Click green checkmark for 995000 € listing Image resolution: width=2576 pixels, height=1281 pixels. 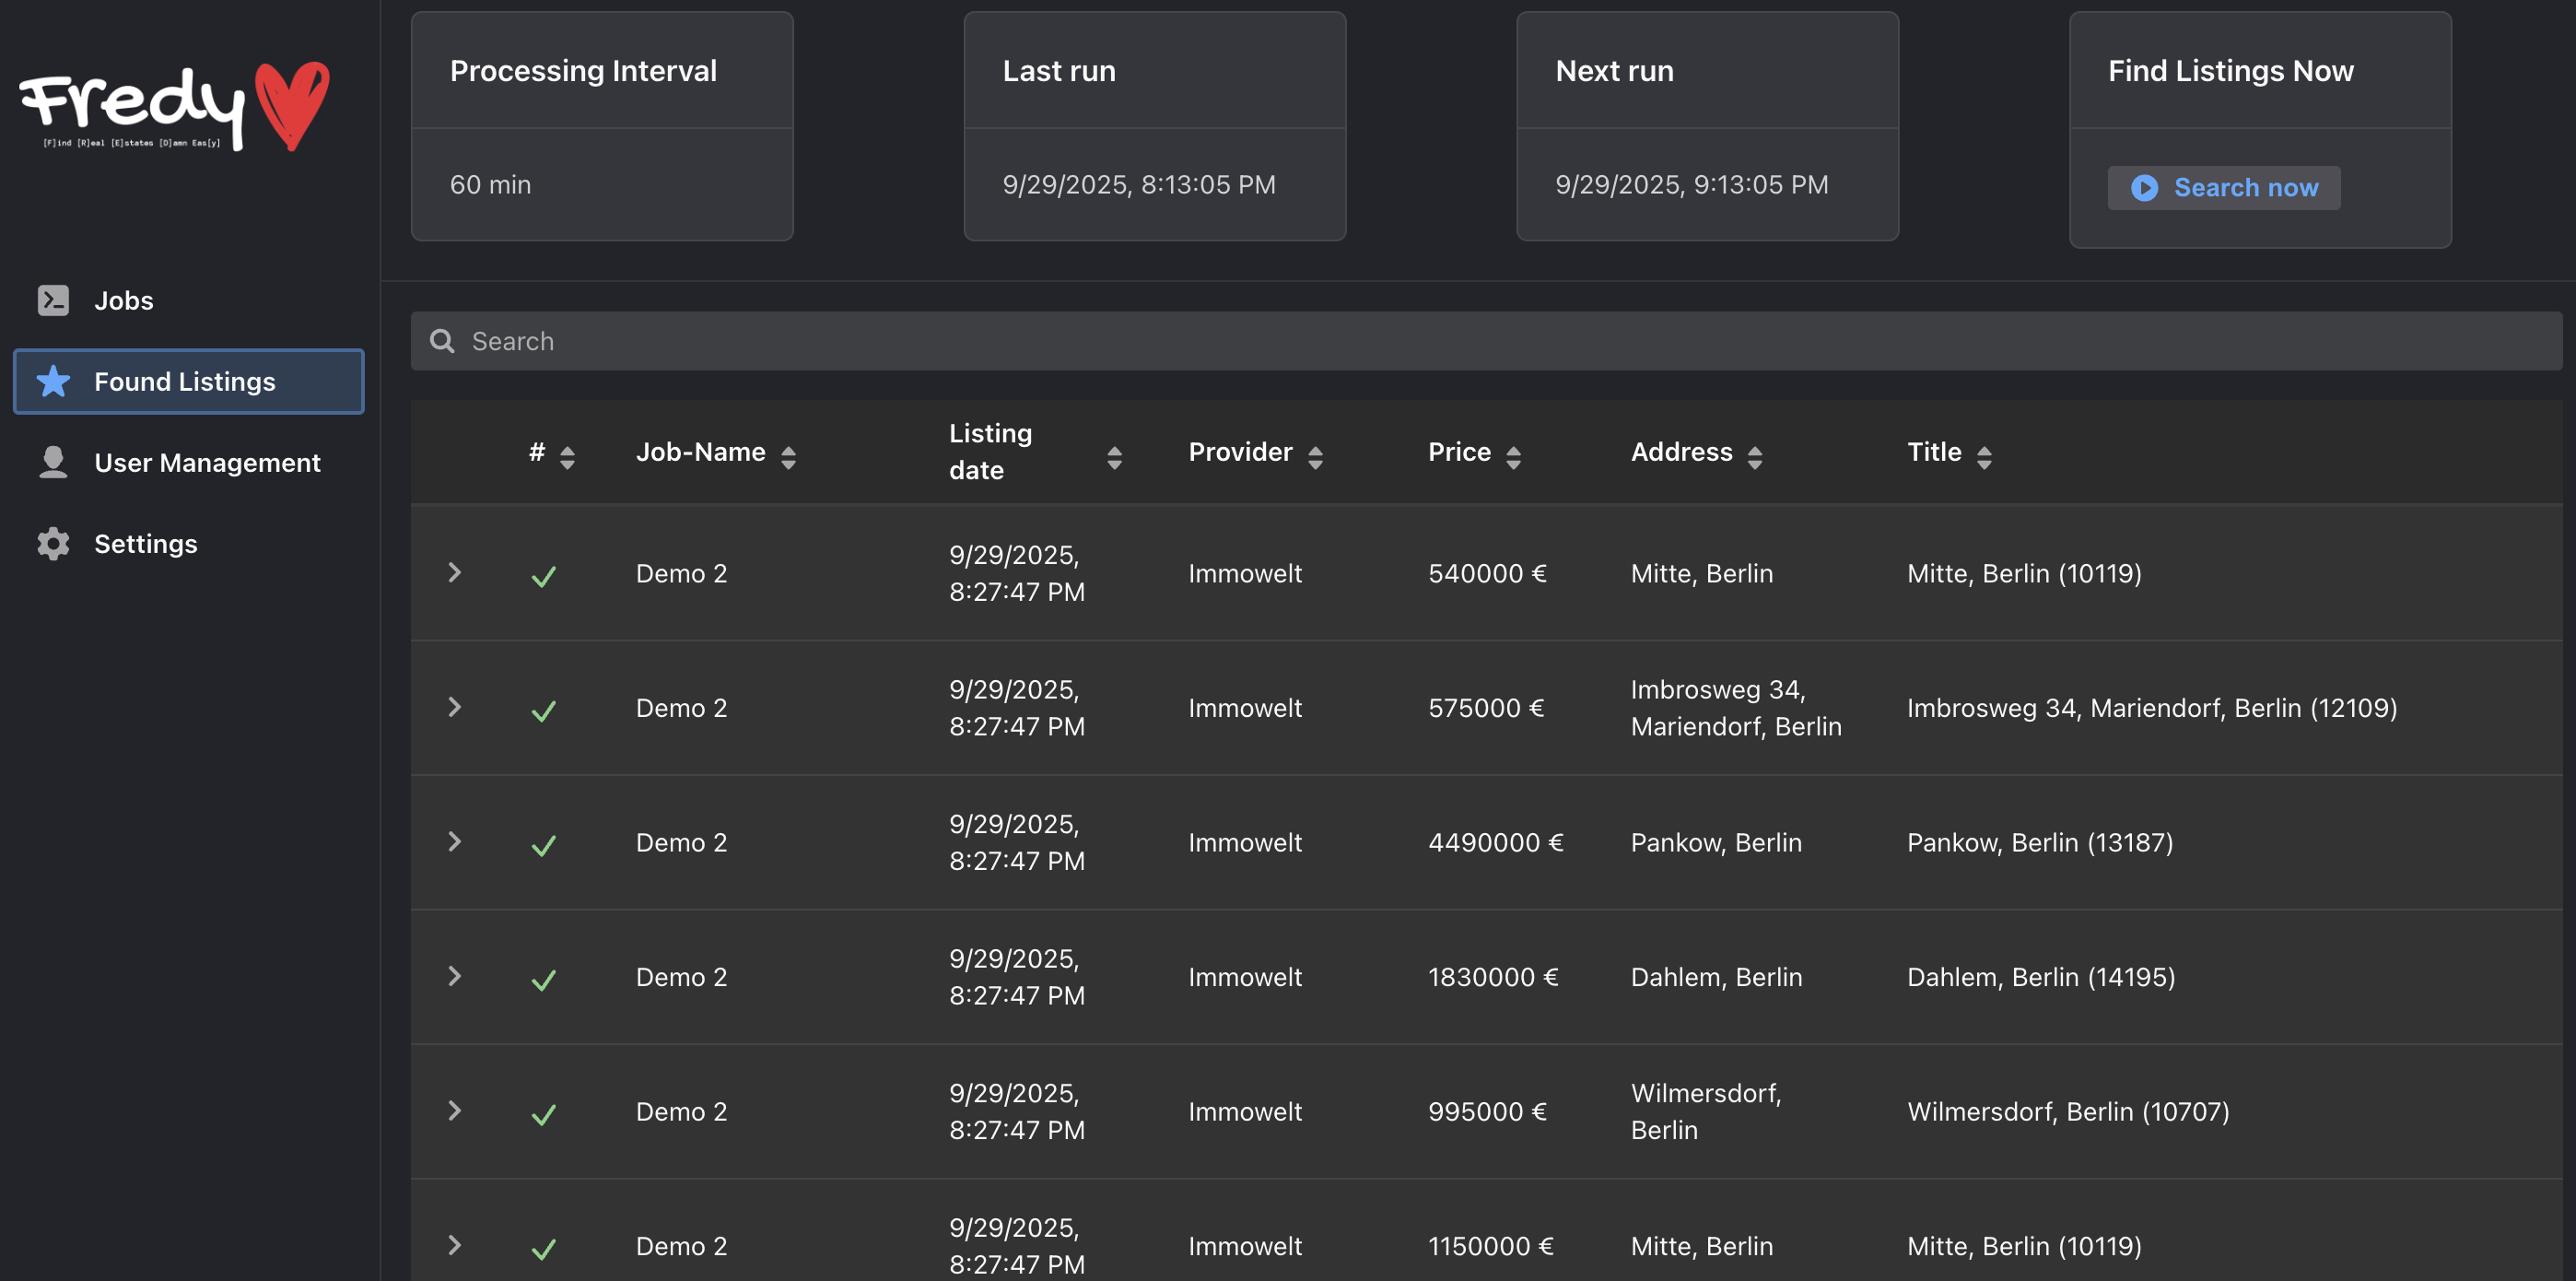543,1114
